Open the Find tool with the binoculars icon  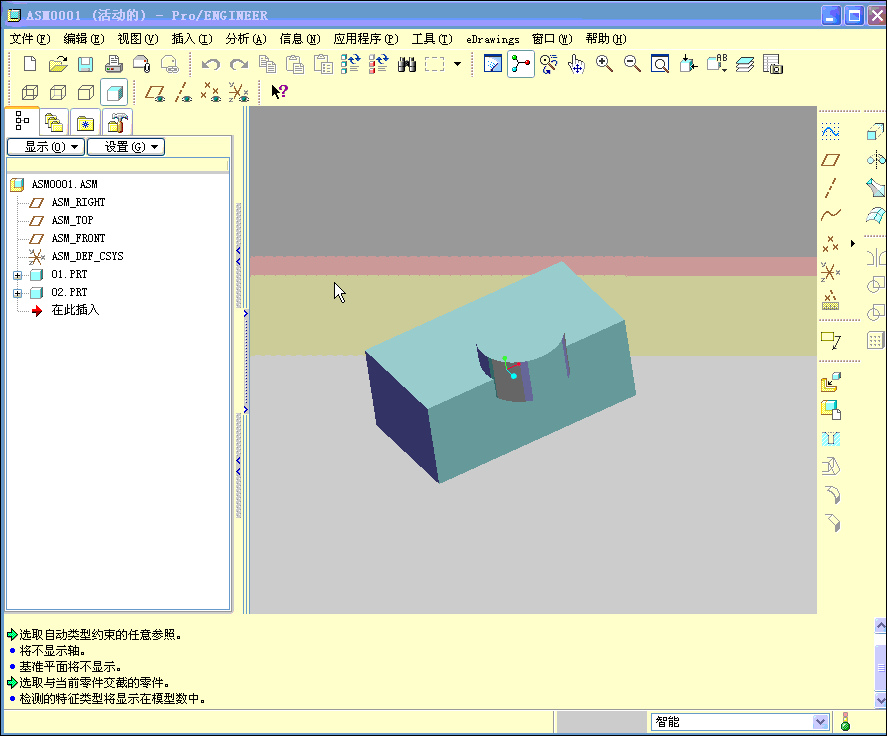(x=406, y=64)
